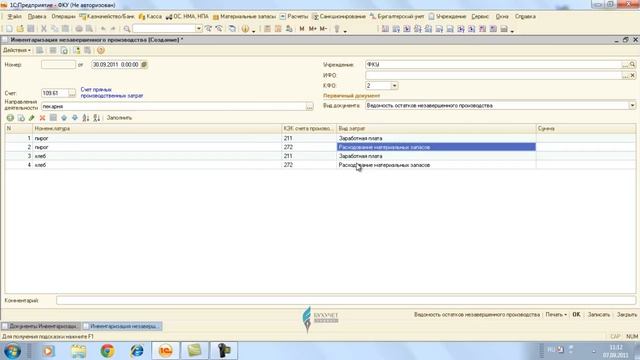Open selection button for ИФО field
The height and width of the screenshot is (360, 640).
[x=625, y=76]
